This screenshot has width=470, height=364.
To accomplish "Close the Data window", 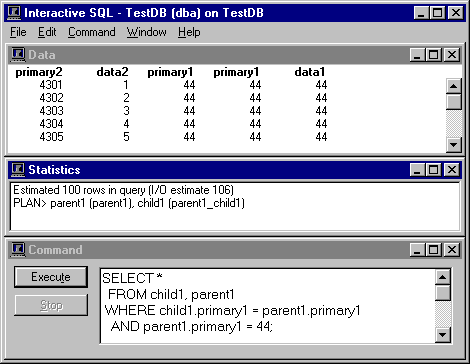I will [452, 55].
